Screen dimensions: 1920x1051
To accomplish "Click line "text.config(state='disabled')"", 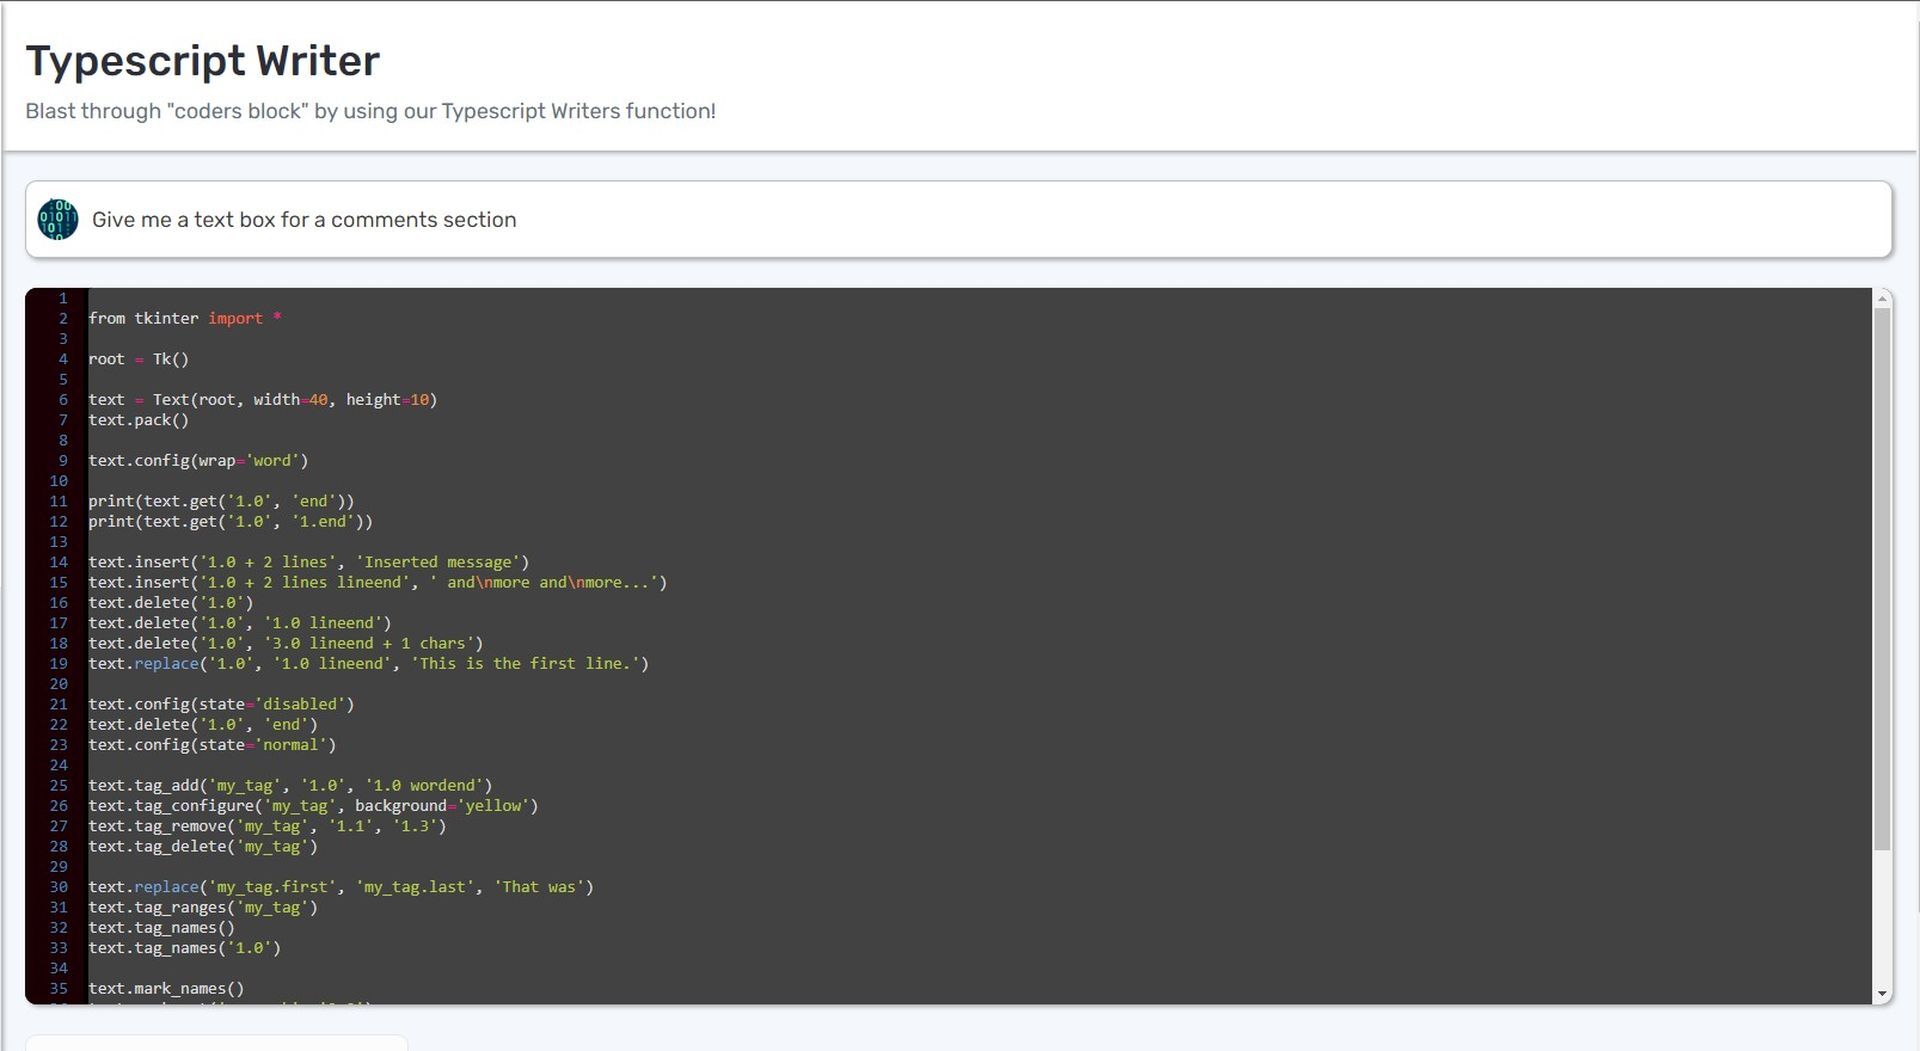I will pos(221,704).
